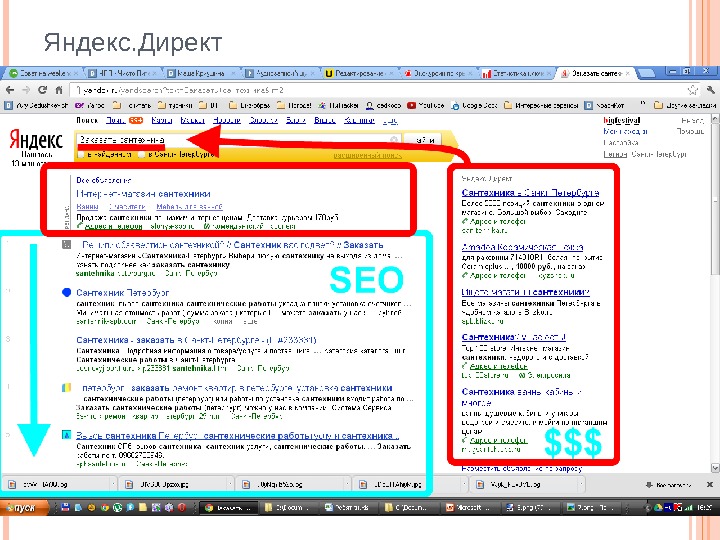Switch to the yellow U Редактирование tab

tap(359, 73)
